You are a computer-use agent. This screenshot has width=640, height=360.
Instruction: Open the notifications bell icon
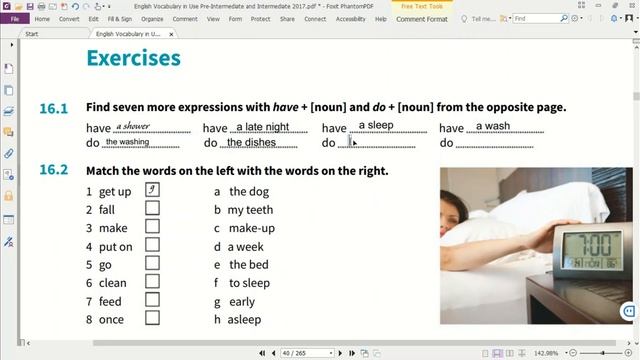tap(614, 18)
